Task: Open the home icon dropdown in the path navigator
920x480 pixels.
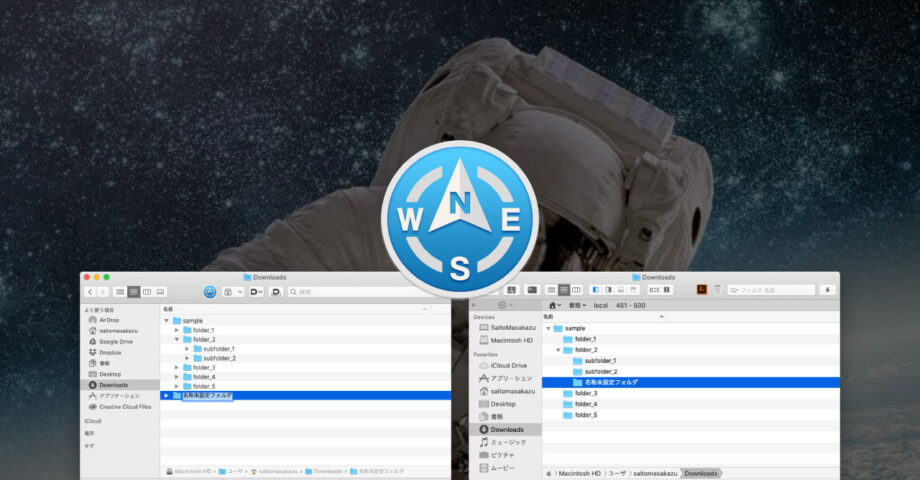Action: click(x=553, y=304)
